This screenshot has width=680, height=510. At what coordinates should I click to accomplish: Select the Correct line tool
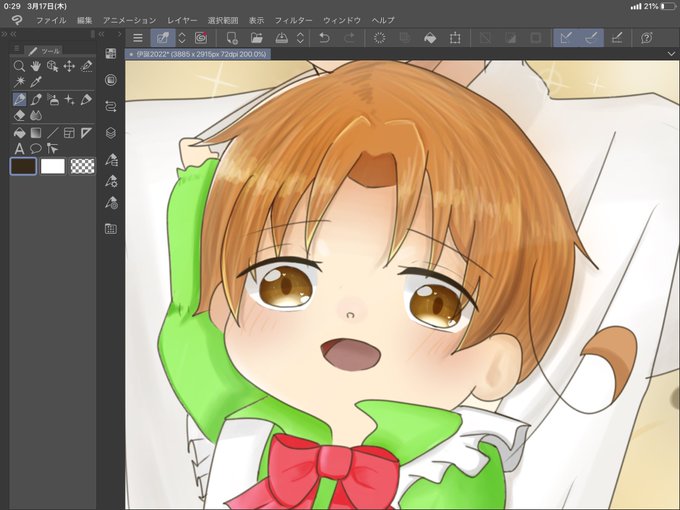52,149
